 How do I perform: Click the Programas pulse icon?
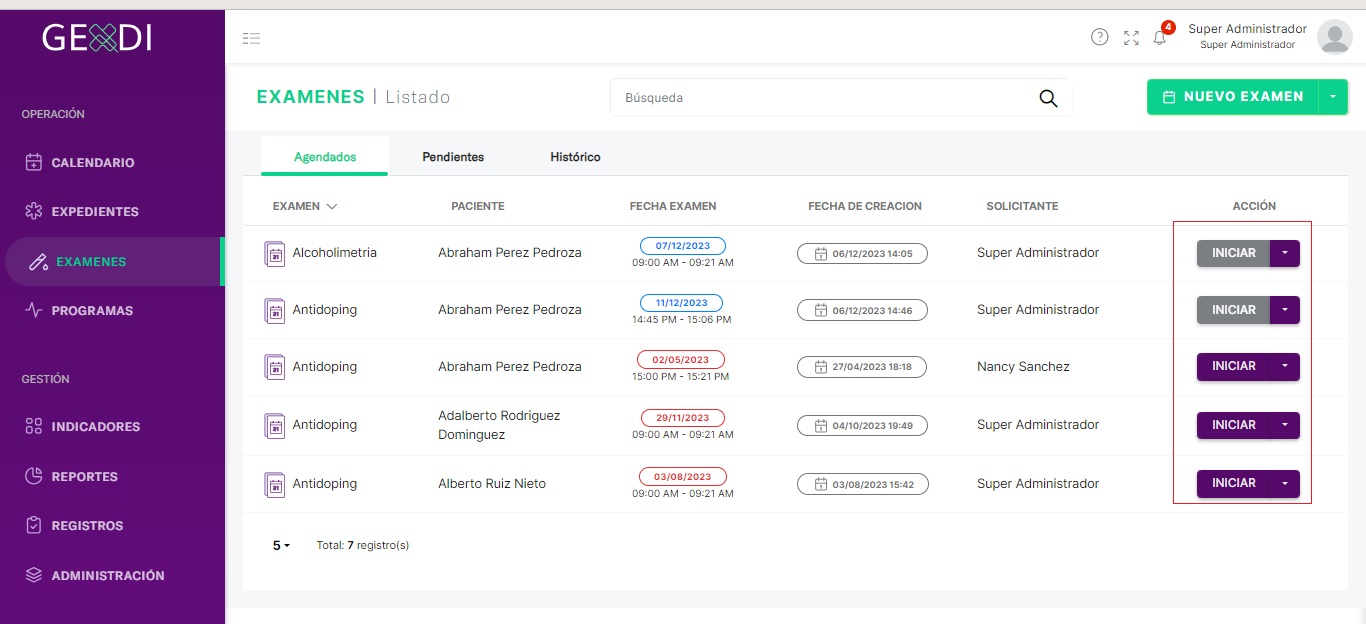(34, 310)
